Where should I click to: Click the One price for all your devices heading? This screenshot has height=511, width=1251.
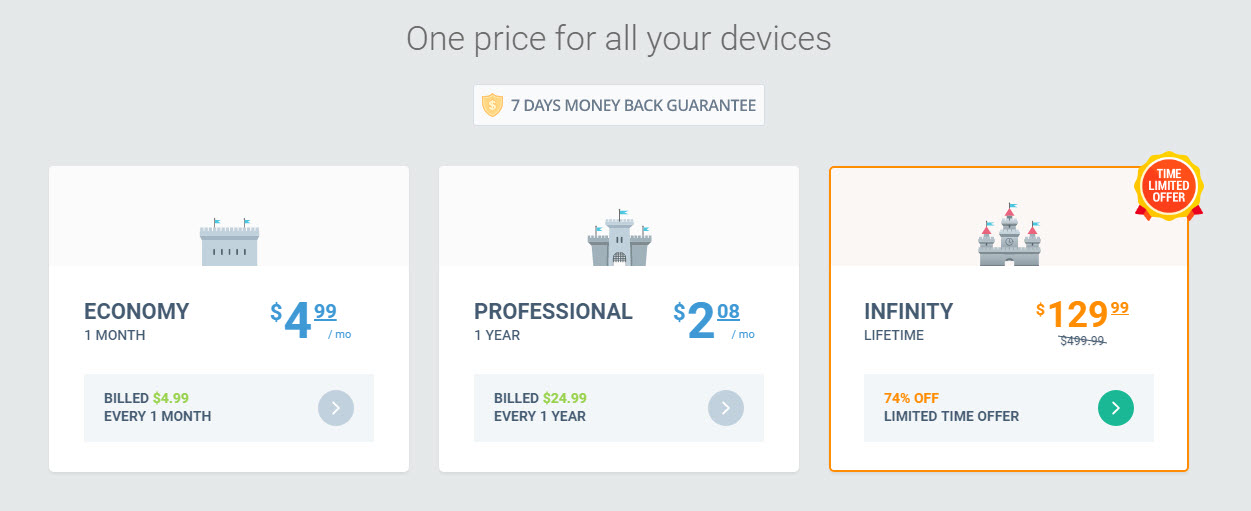click(619, 38)
